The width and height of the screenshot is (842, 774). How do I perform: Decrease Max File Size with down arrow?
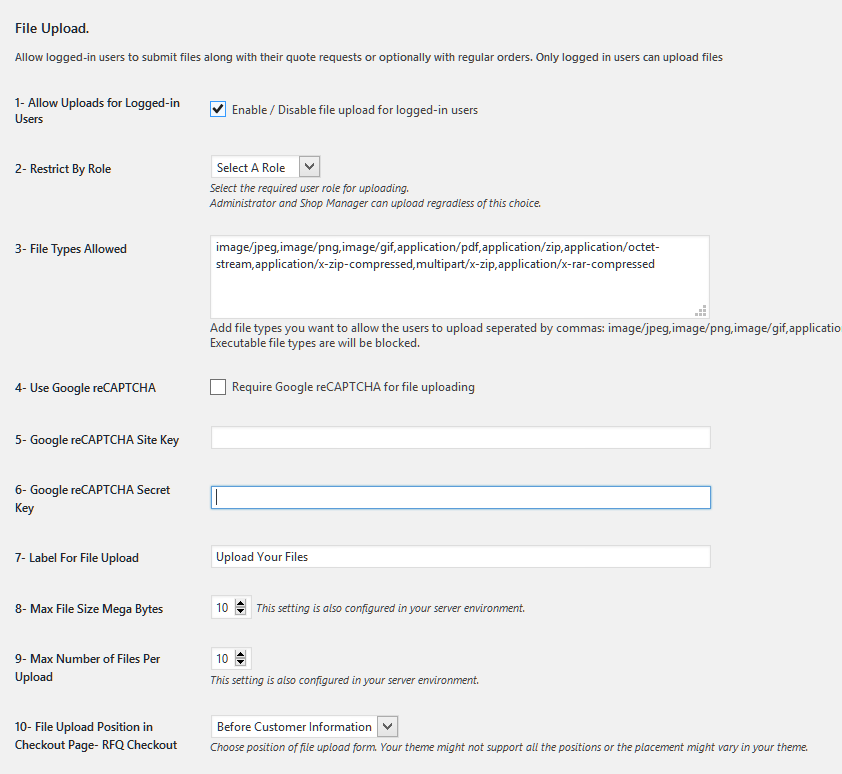point(241,611)
